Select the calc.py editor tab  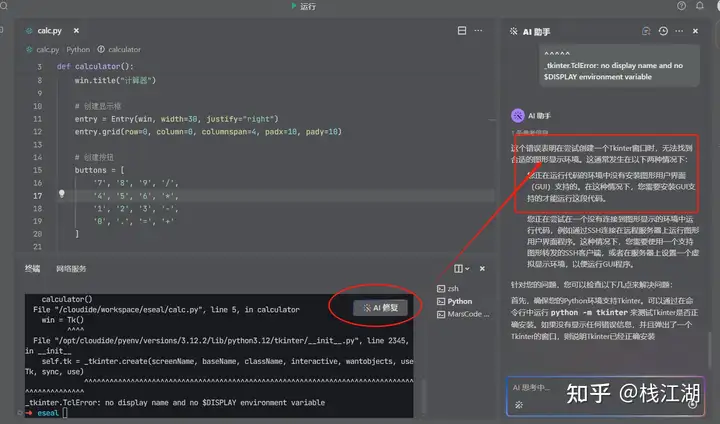49,31
